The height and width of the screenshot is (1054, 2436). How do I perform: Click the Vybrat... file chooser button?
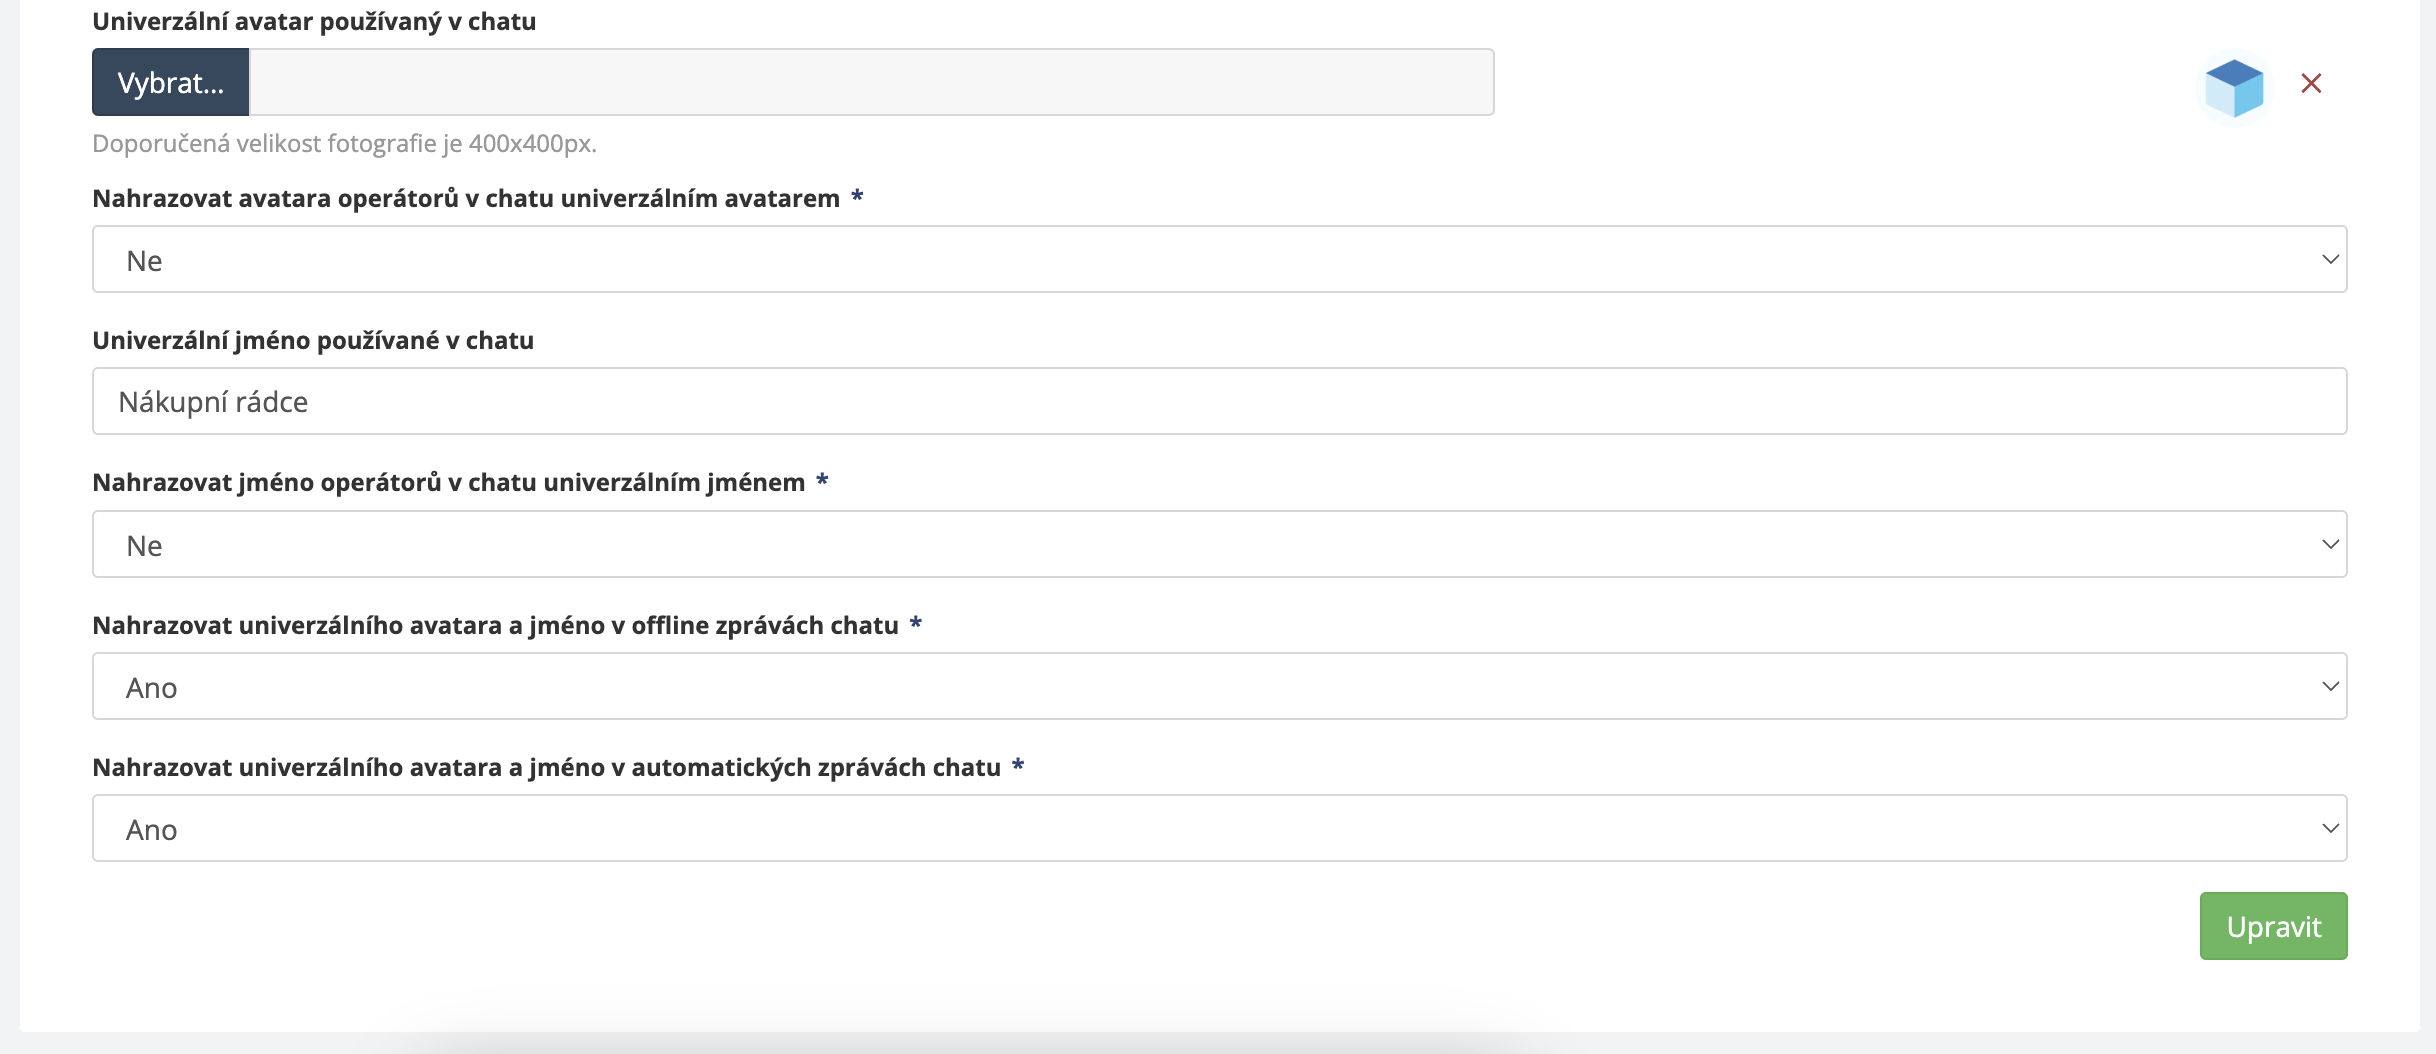170,82
